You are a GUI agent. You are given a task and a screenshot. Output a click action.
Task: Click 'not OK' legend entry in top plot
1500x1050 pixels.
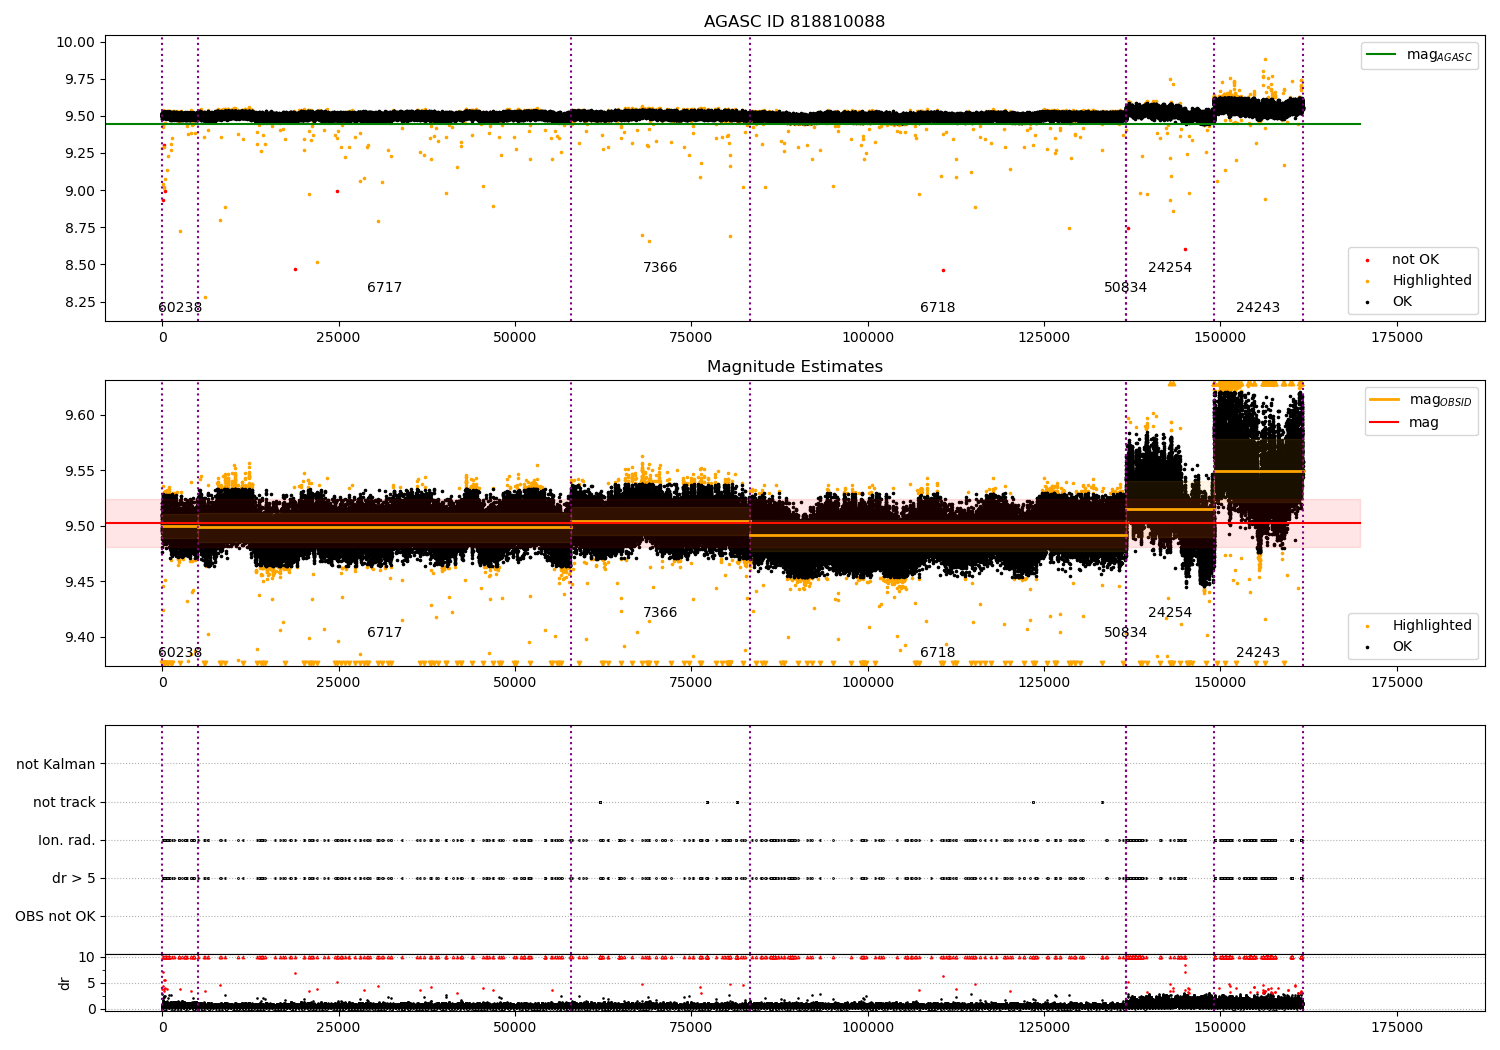click(x=1415, y=260)
